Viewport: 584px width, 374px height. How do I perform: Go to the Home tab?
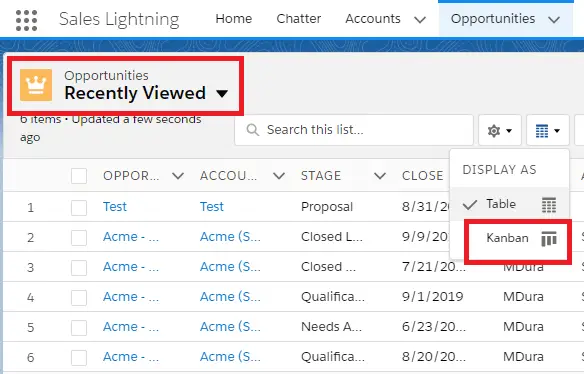pos(234,19)
